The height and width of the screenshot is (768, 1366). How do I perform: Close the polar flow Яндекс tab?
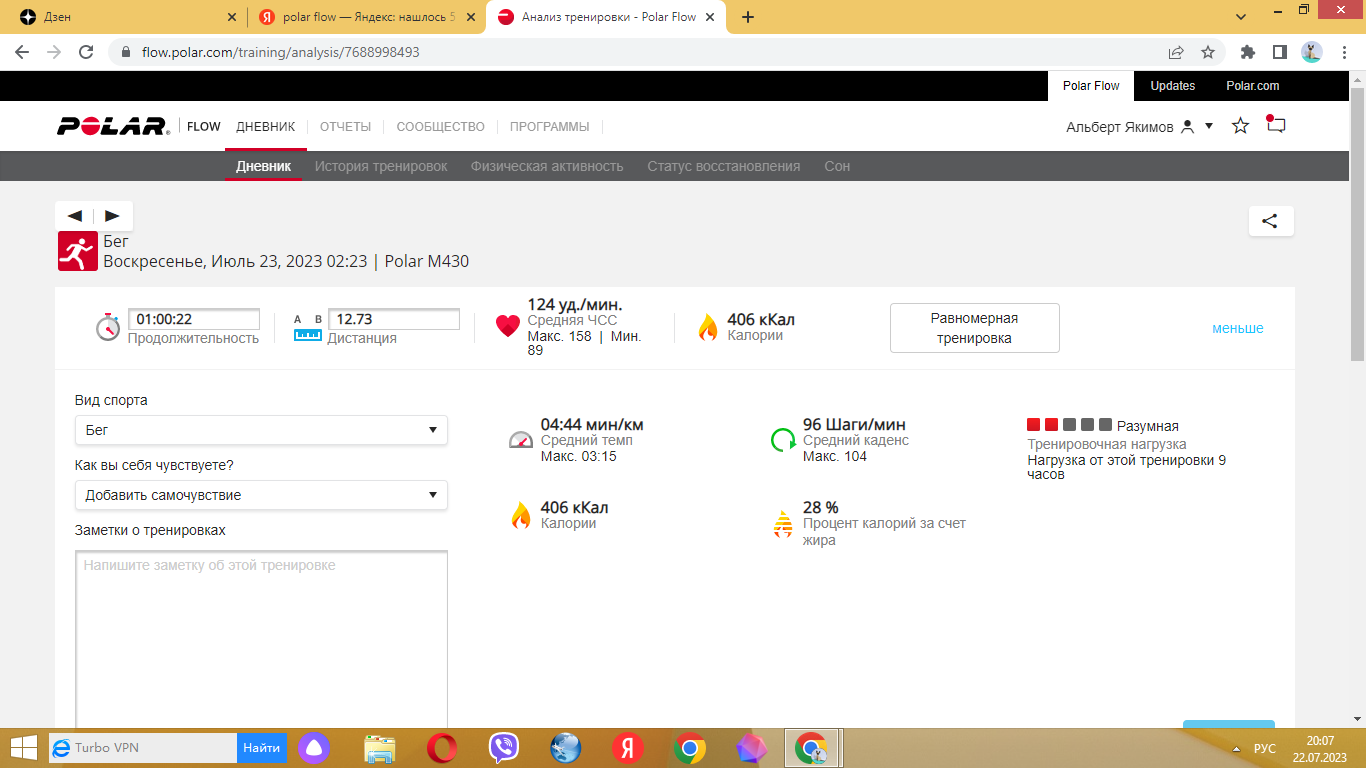(470, 17)
